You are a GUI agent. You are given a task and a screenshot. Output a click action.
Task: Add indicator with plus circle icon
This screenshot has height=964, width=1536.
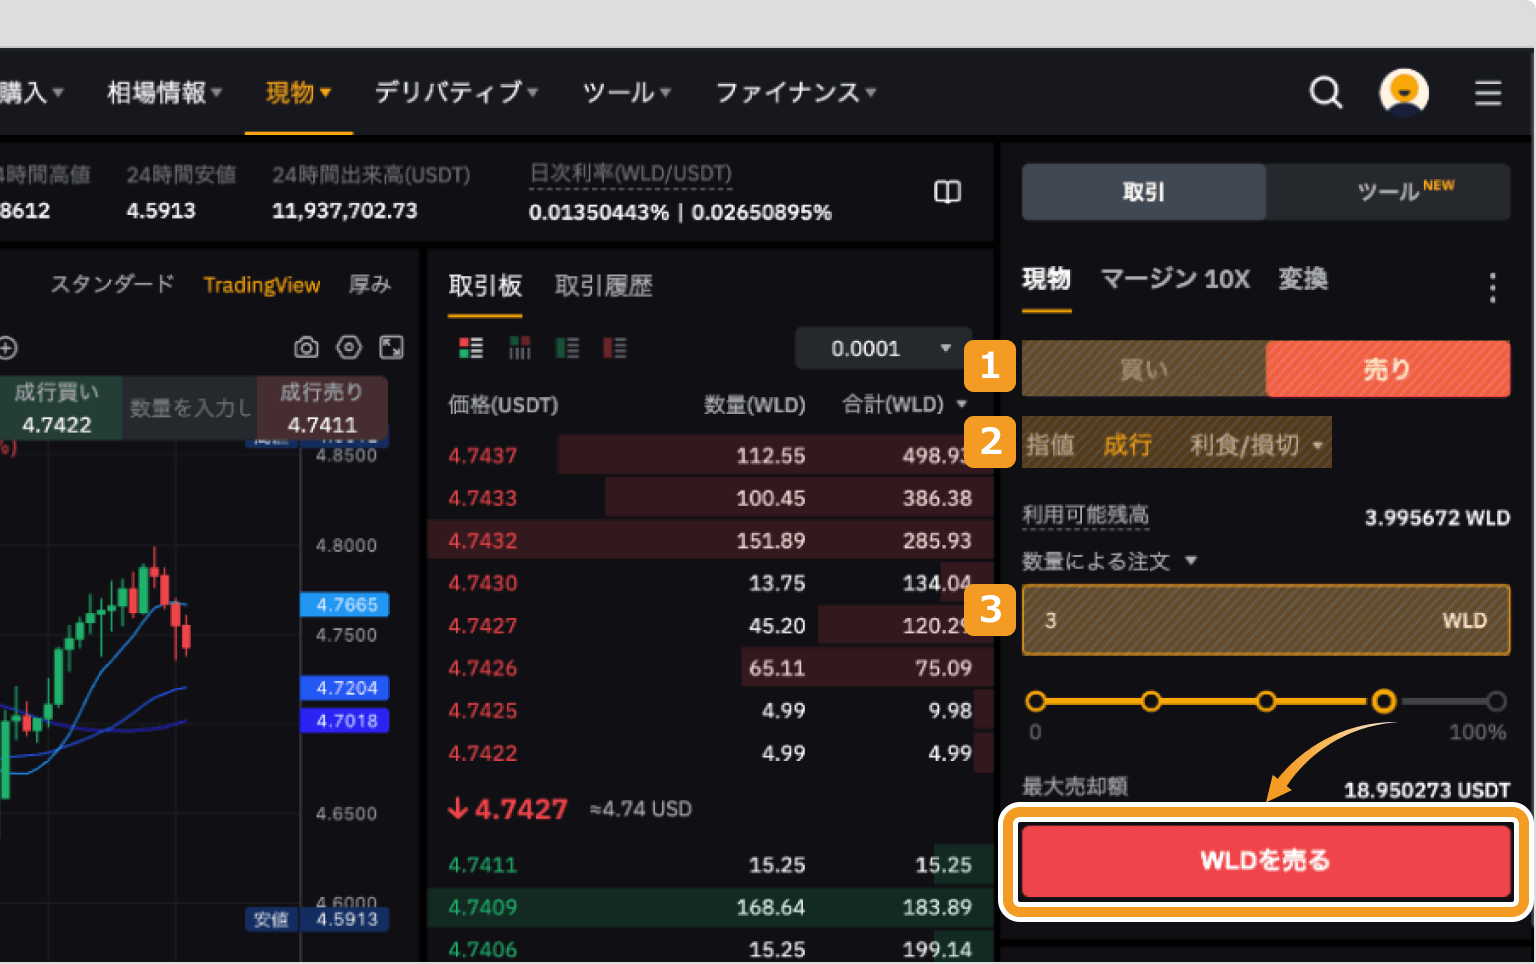(x=7, y=348)
